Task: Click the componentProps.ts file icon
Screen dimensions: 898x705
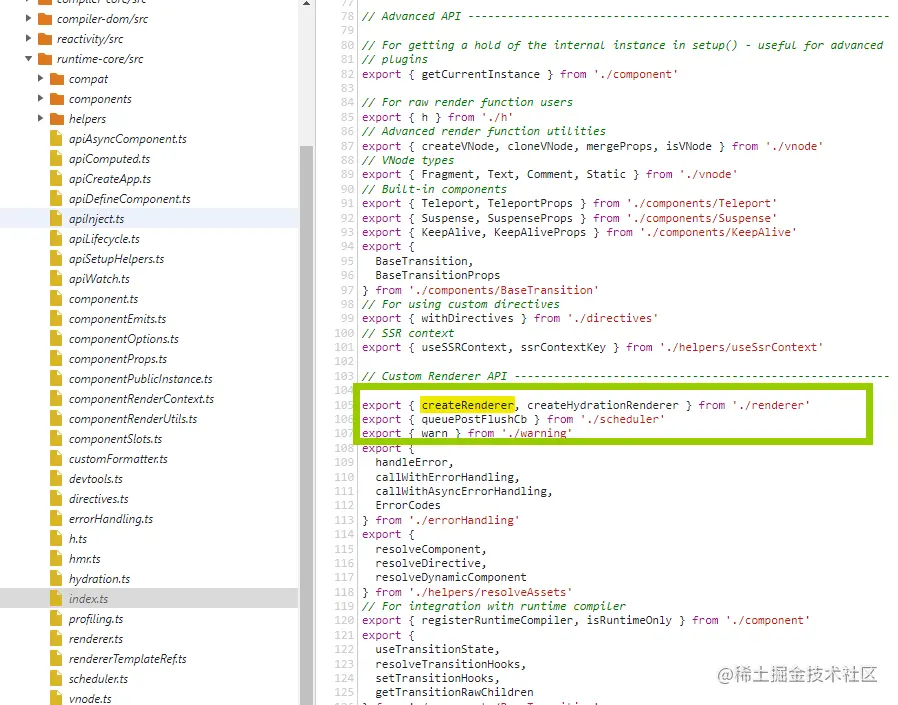Action: pos(56,359)
